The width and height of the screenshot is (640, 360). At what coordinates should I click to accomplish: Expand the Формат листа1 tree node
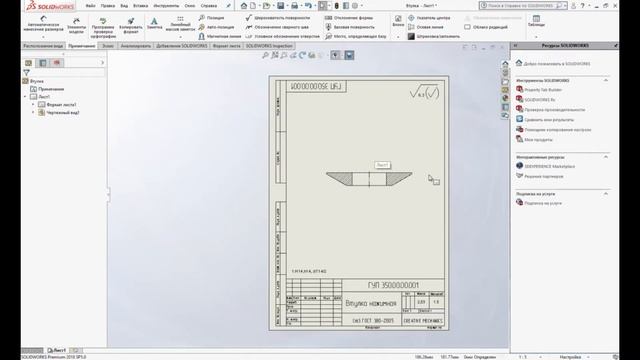[33, 104]
